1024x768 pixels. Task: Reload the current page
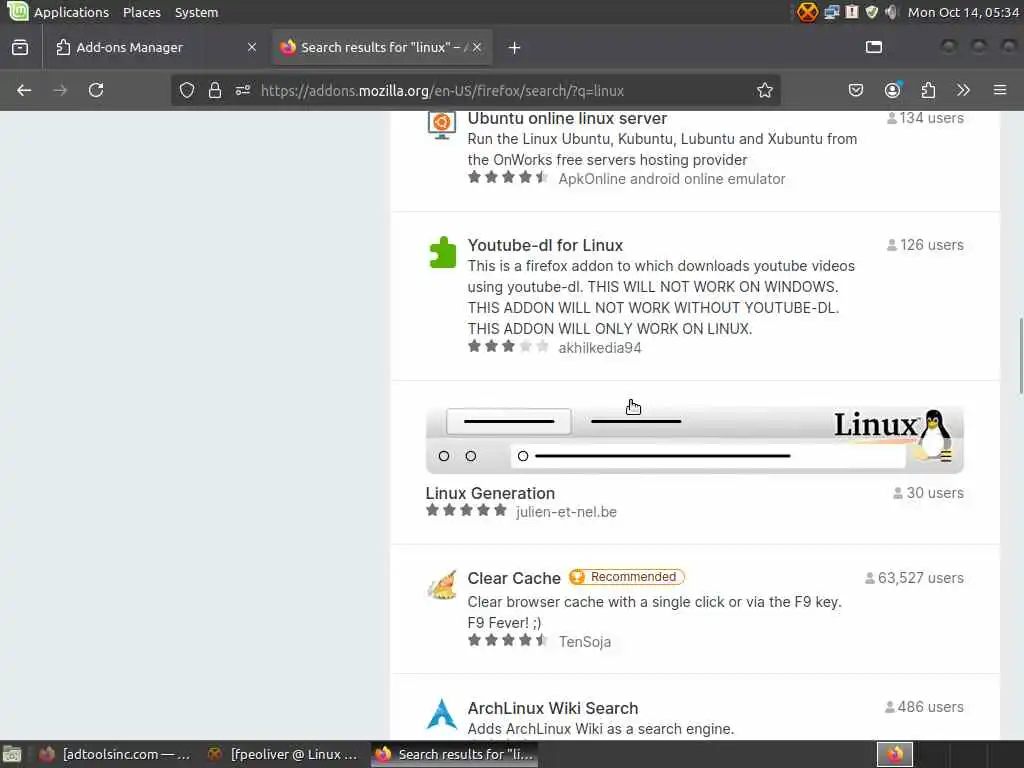96,90
